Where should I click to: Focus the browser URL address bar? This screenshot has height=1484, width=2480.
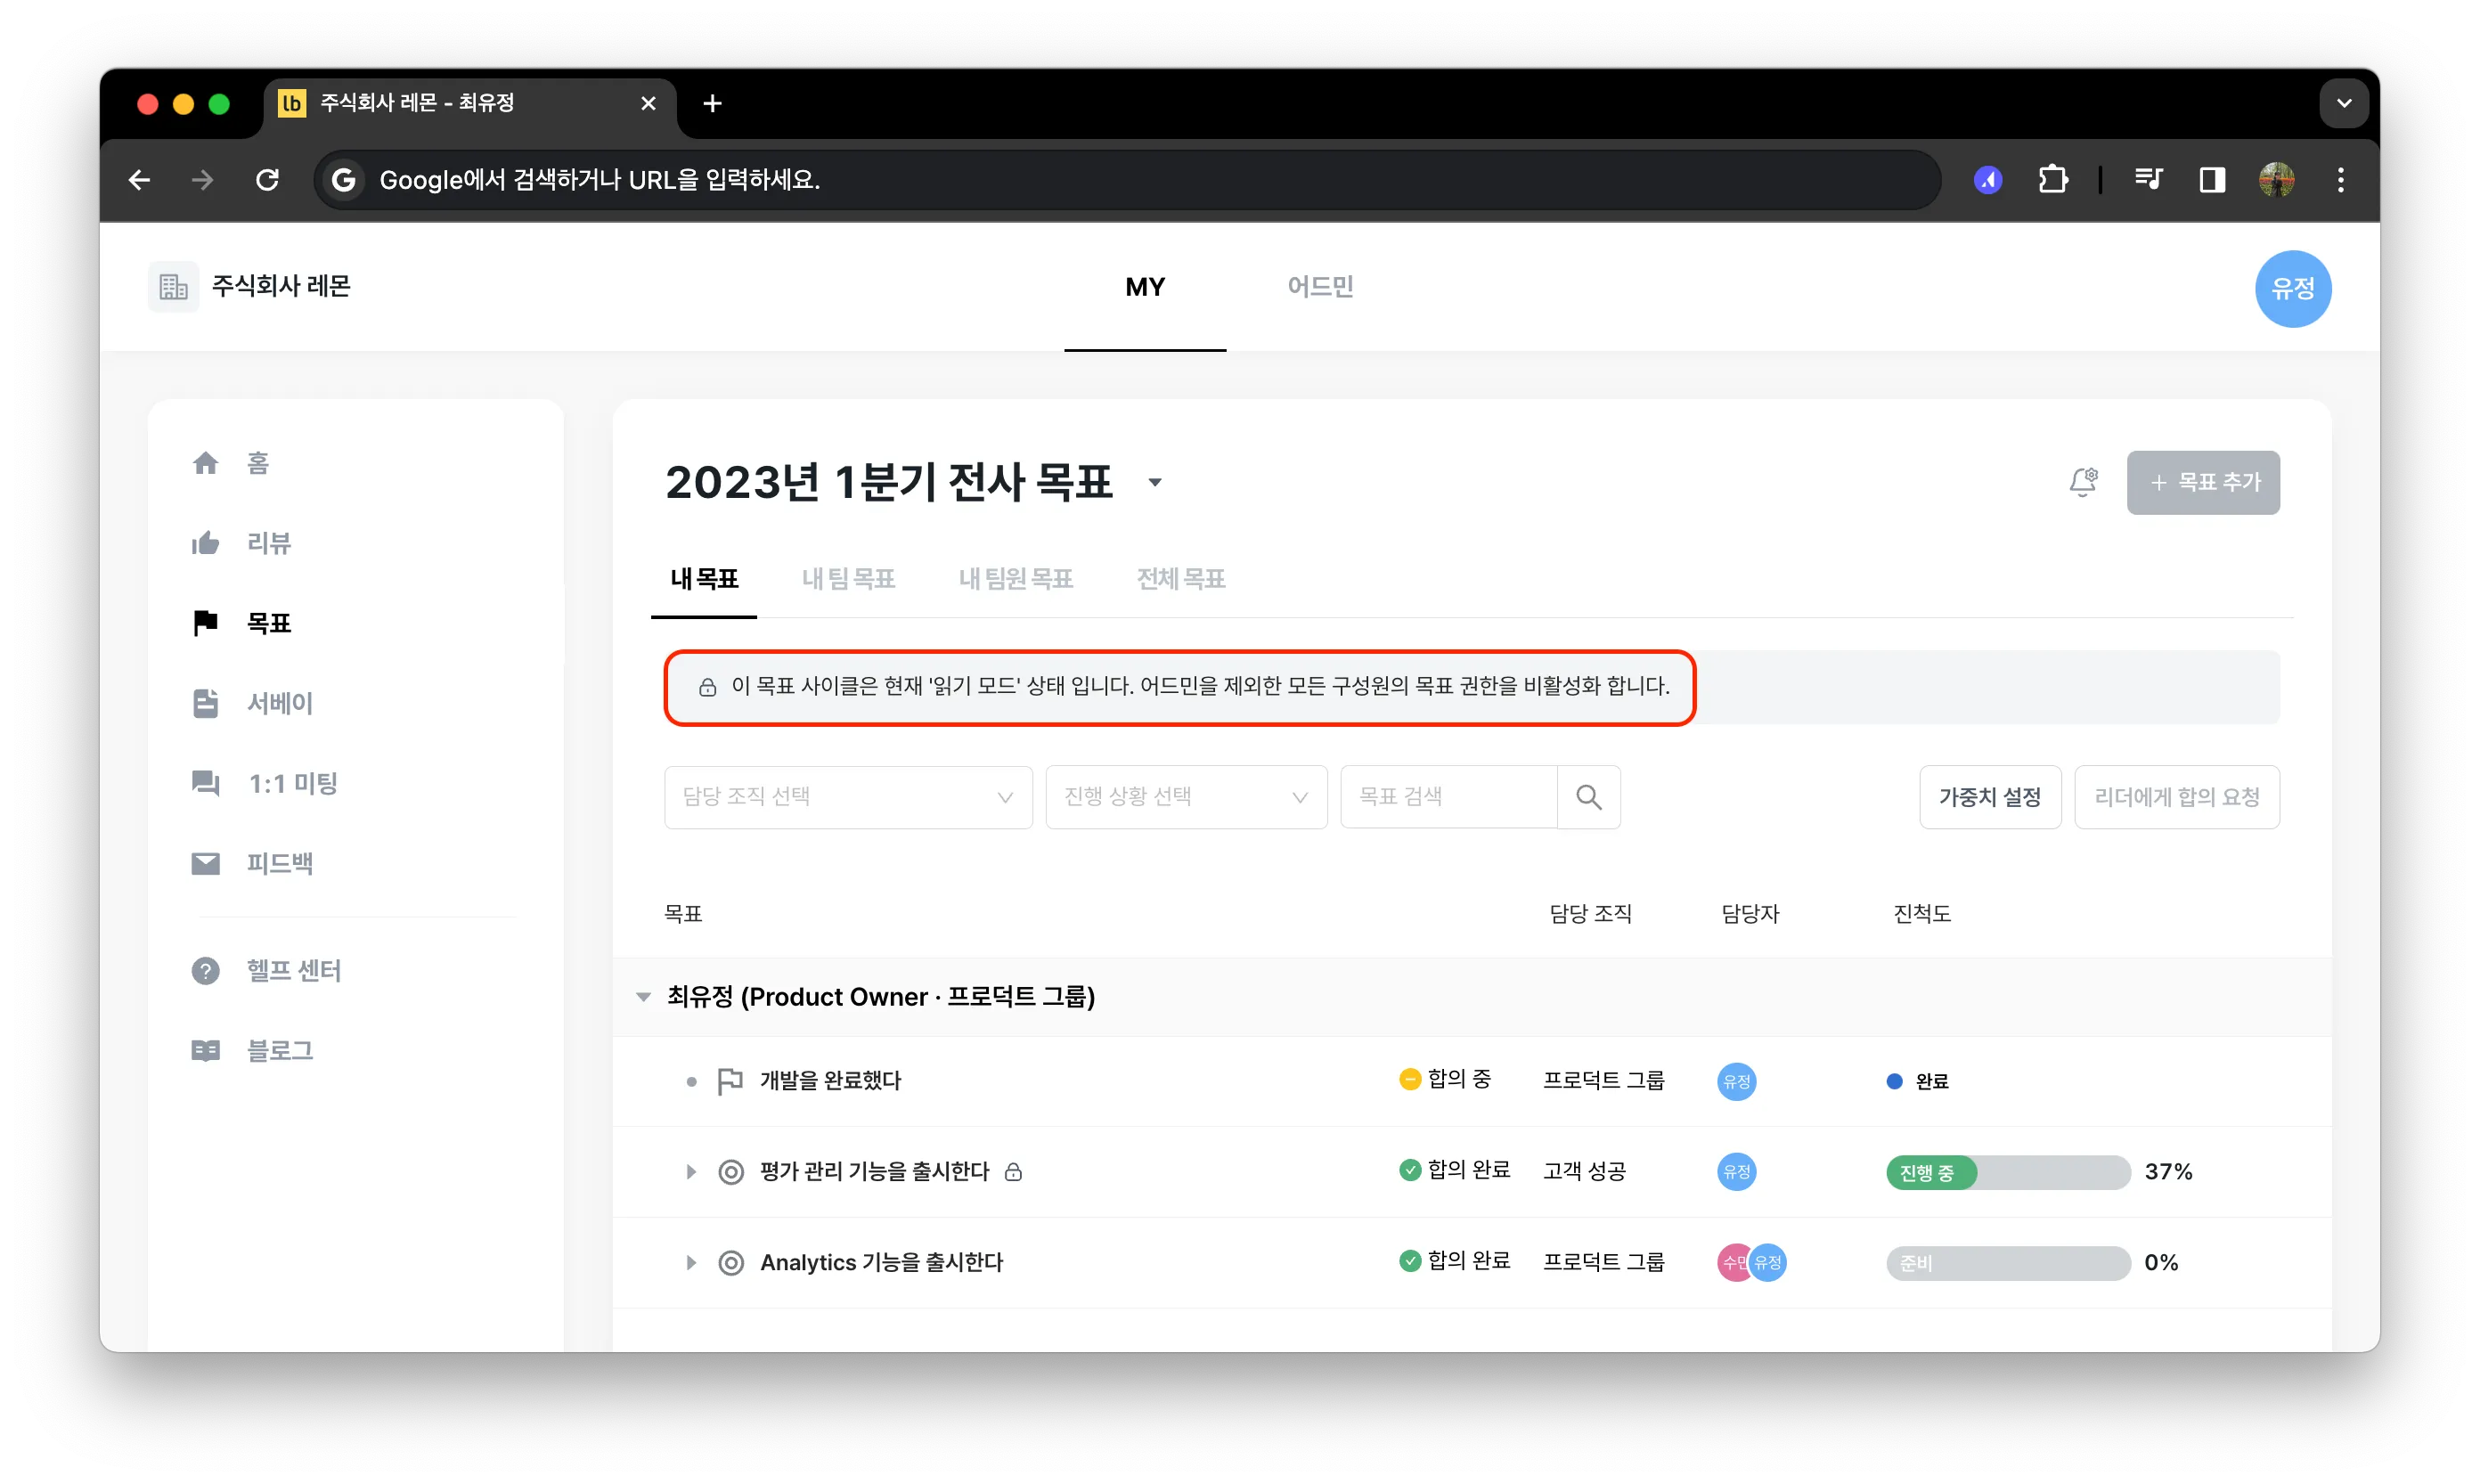pos(1127,180)
